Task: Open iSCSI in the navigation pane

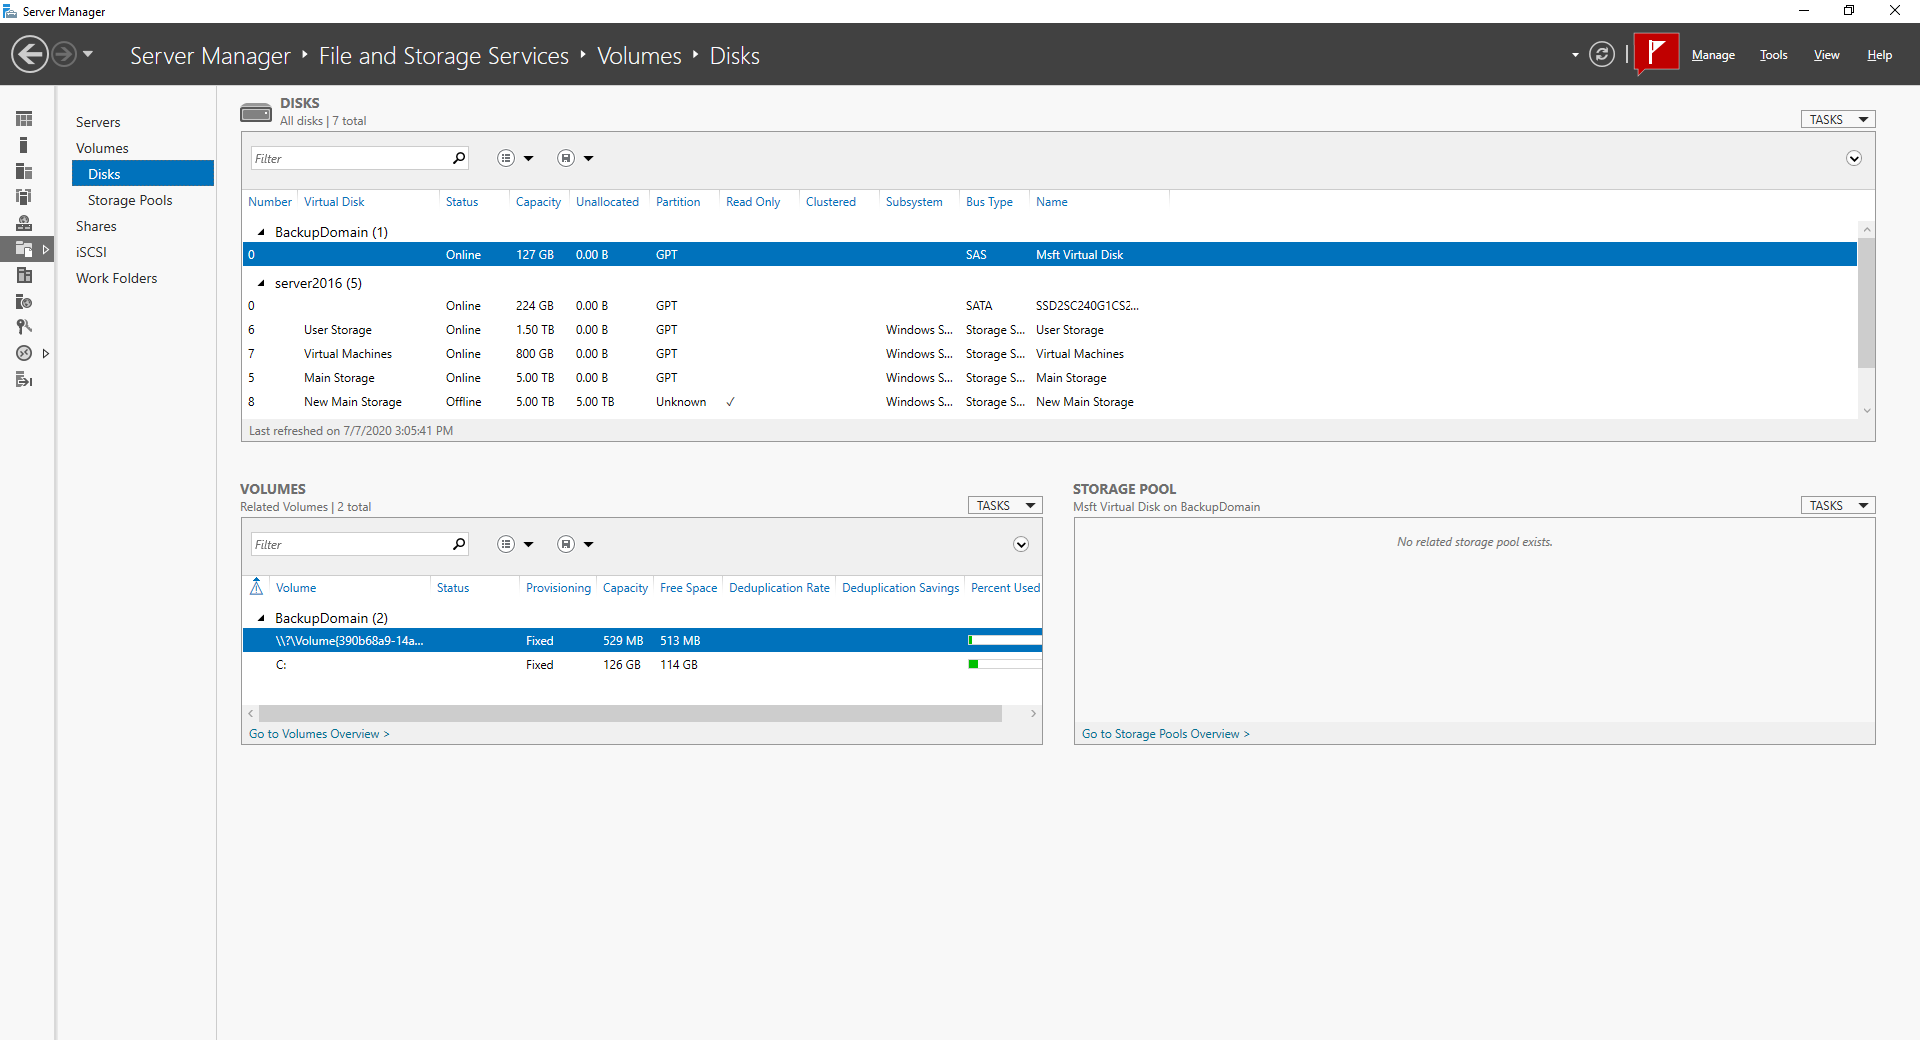Action: 91,252
